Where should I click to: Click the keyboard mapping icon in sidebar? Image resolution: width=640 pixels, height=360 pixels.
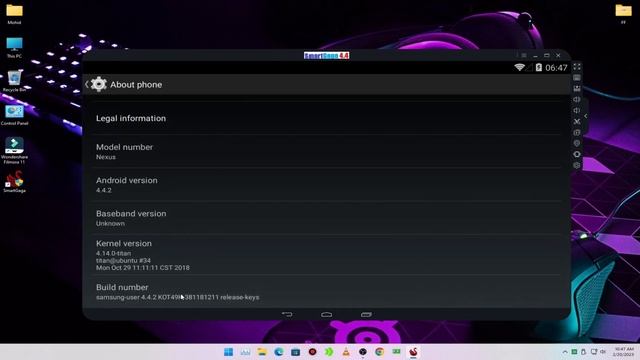point(577,78)
